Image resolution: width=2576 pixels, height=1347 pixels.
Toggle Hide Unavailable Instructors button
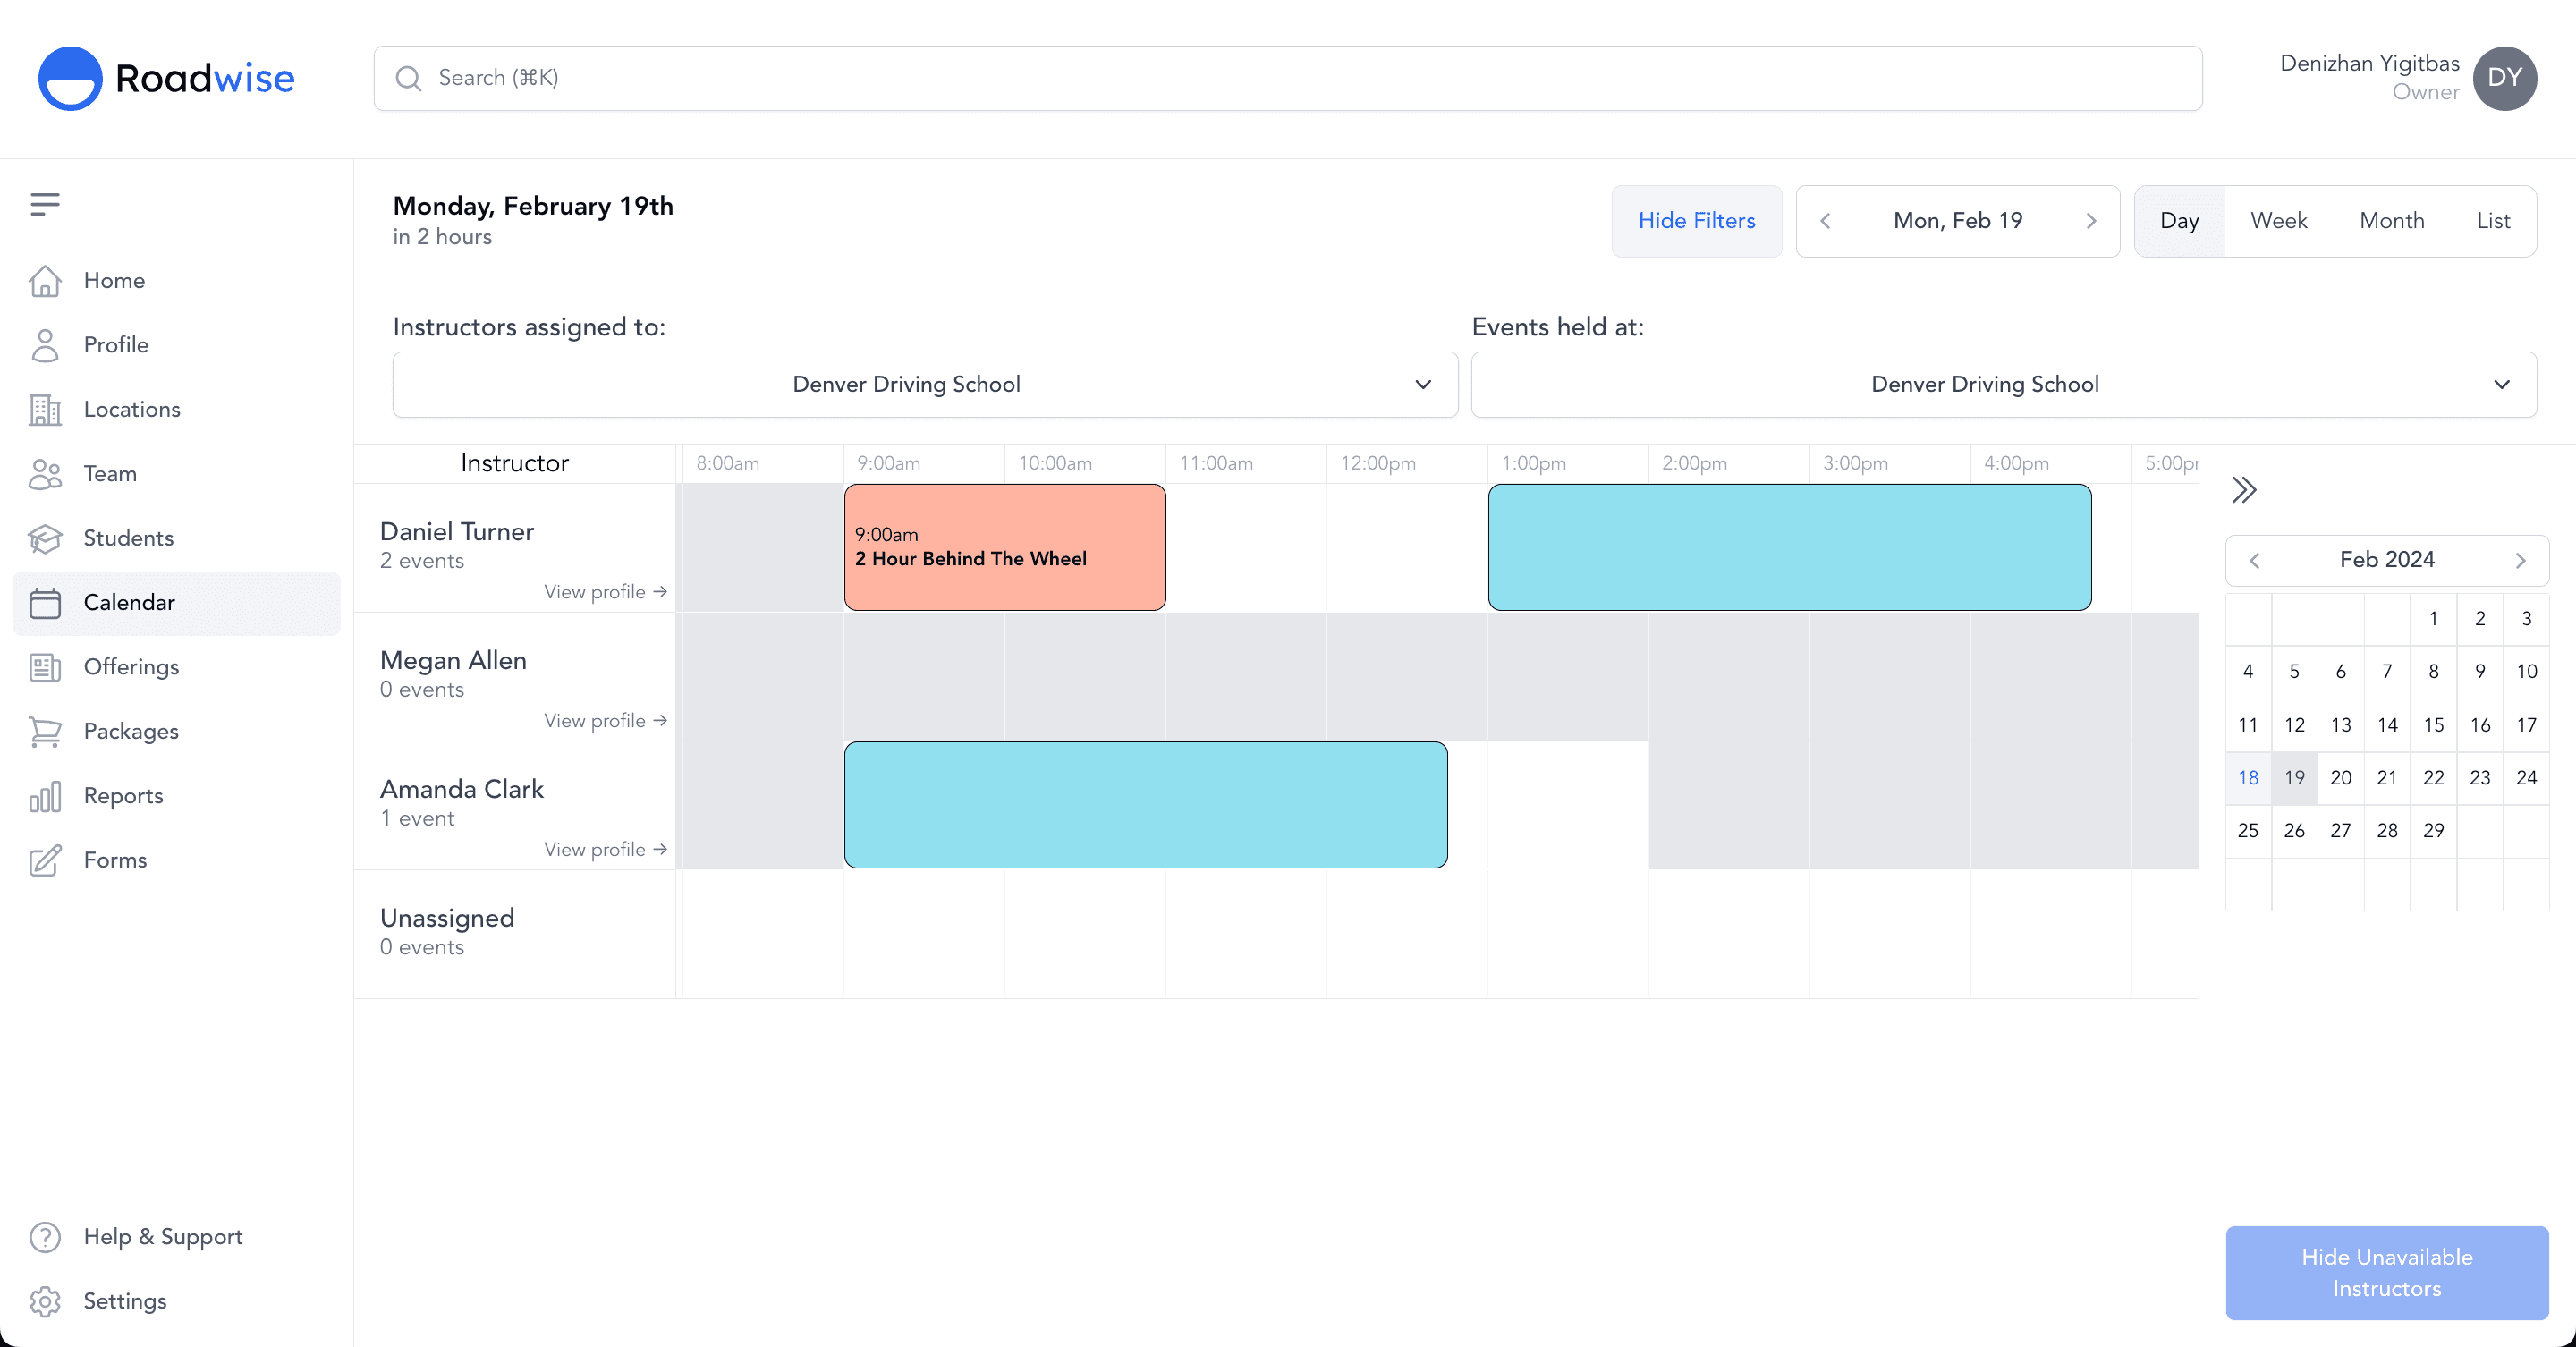click(x=2385, y=1274)
